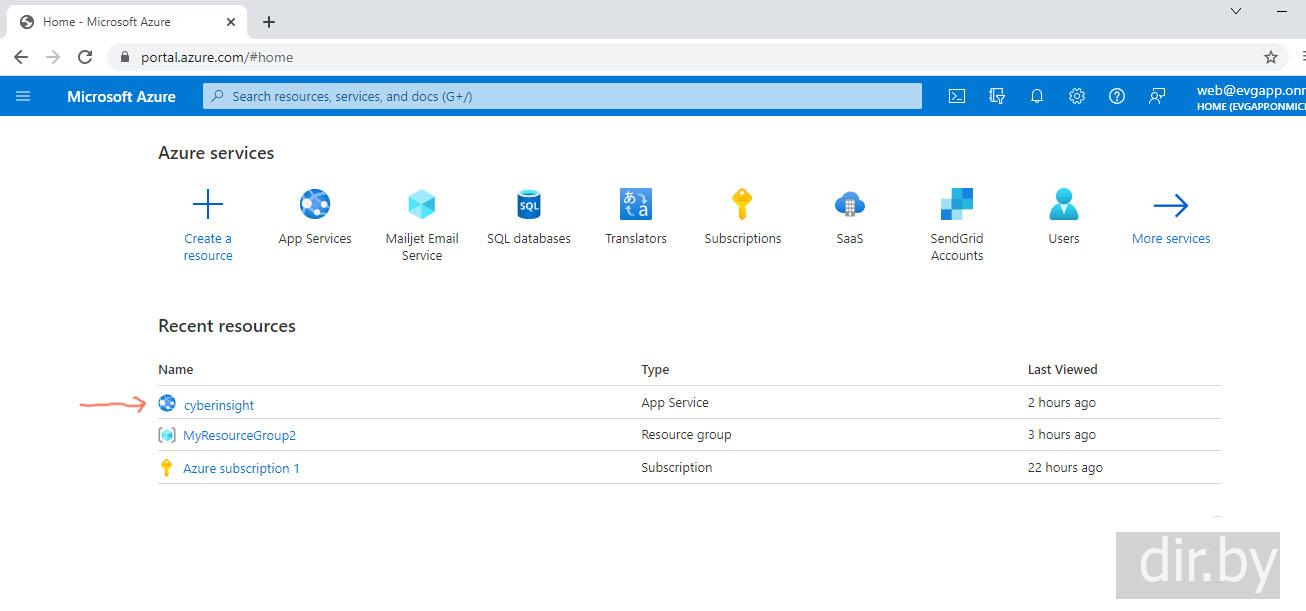The width and height of the screenshot is (1306, 611).
Task: Open the cyberinsight App Service resource
Action: click(219, 405)
